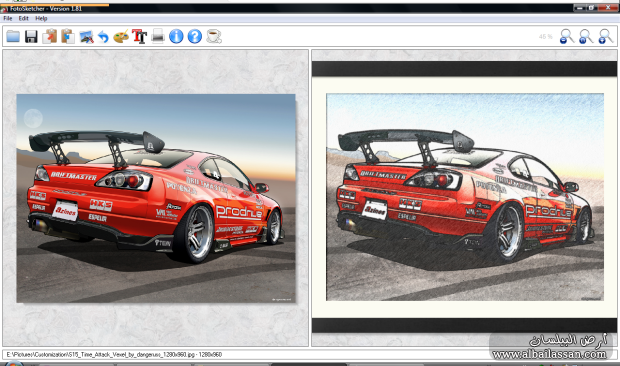Open a picture with the folder icon
This screenshot has width=620, height=366.
coord(13,36)
